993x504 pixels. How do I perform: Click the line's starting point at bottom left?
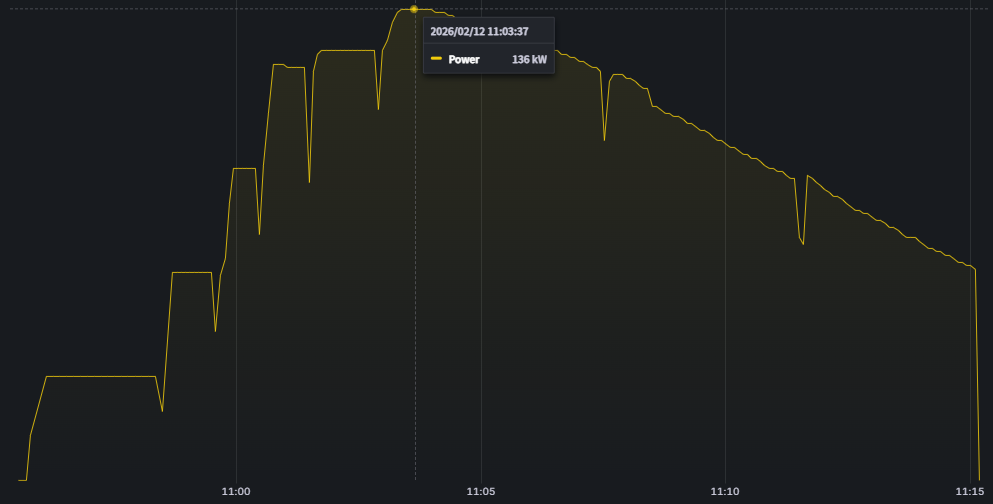click(x=20, y=480)
